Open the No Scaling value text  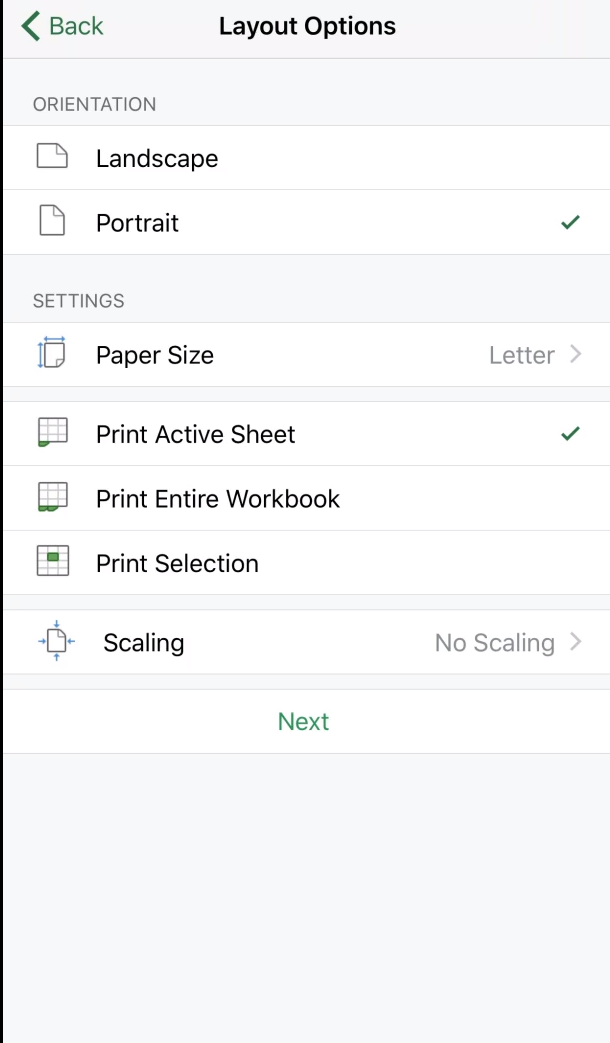coord(494,643)
